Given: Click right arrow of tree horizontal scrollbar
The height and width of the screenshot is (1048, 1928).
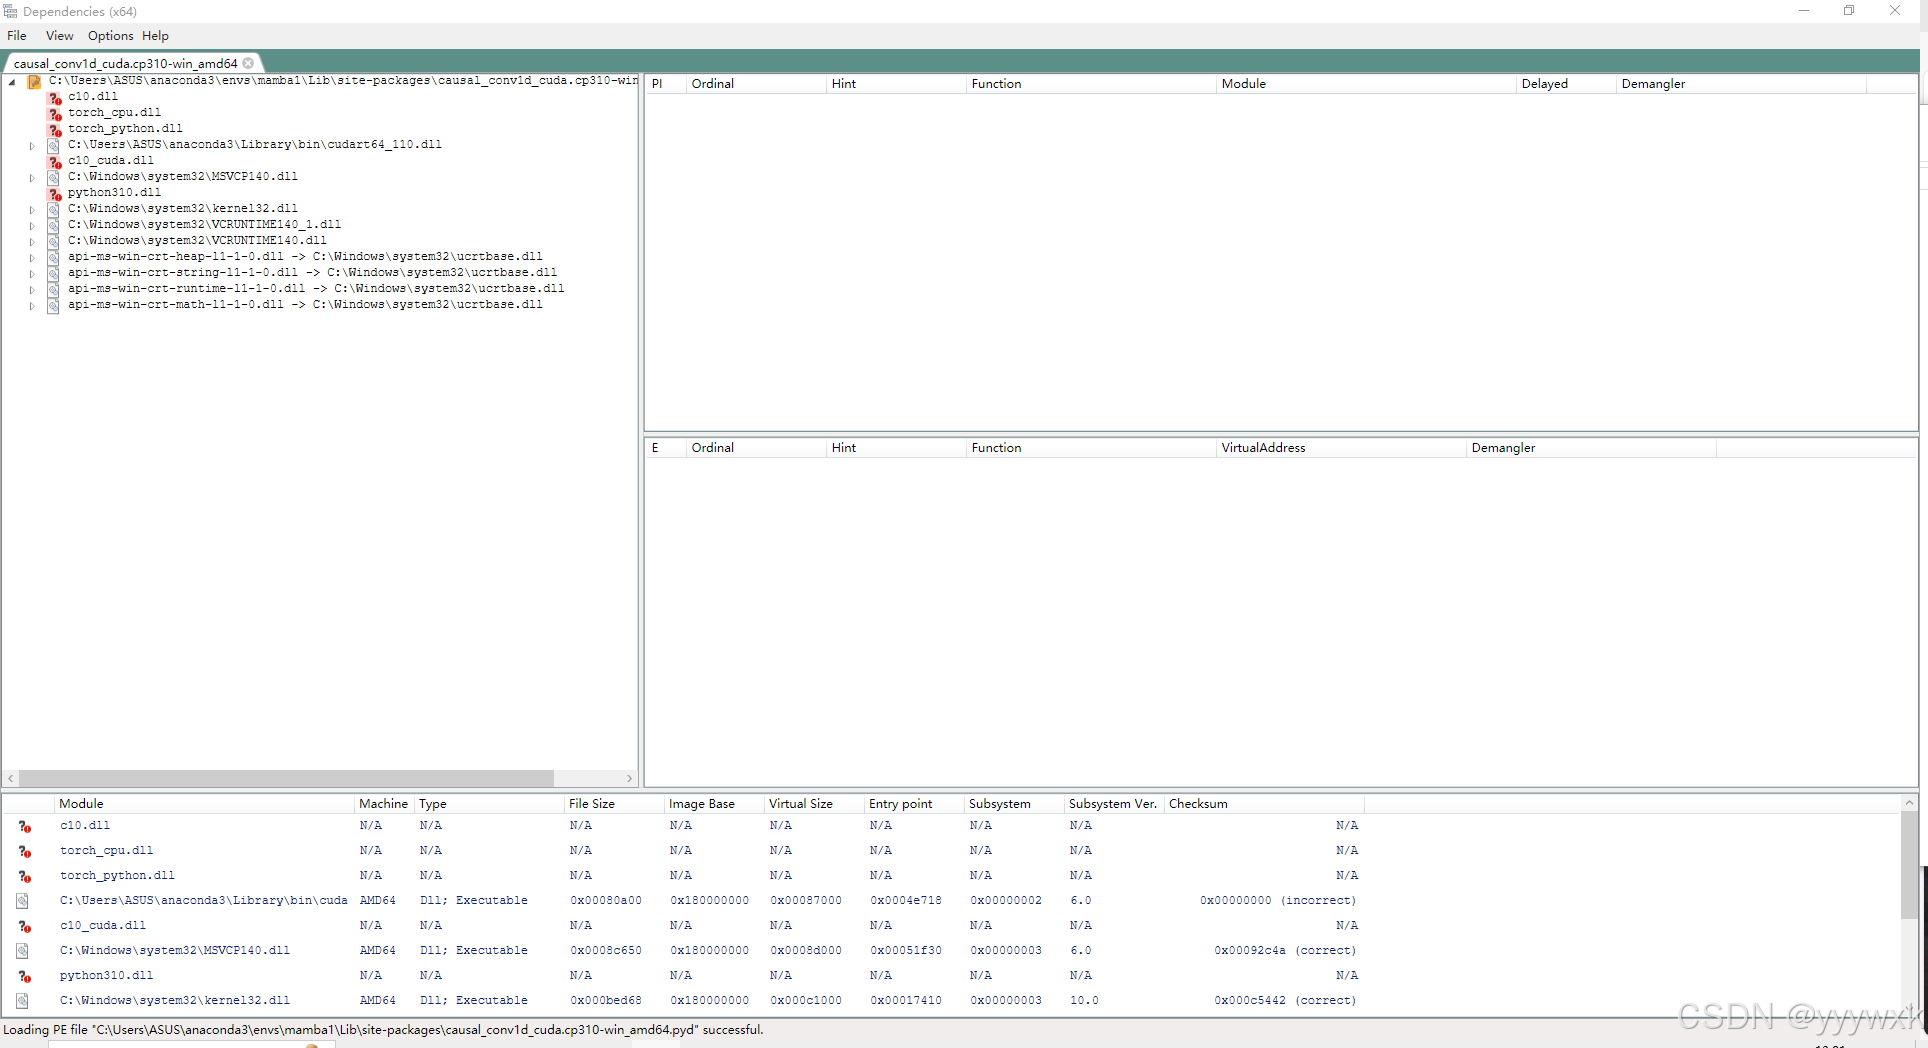Looking at the screenshot, I should click(629, 778).
